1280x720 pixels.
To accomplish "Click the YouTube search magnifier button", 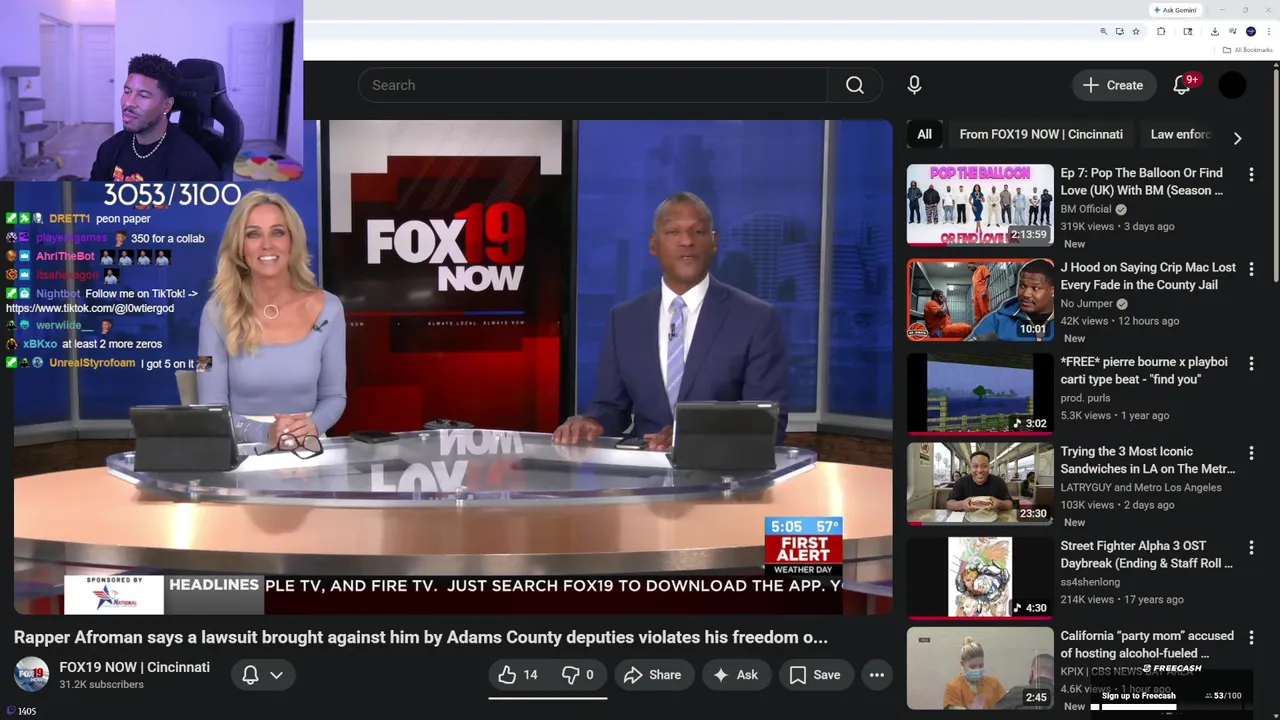I will click(x=855, y=85).
